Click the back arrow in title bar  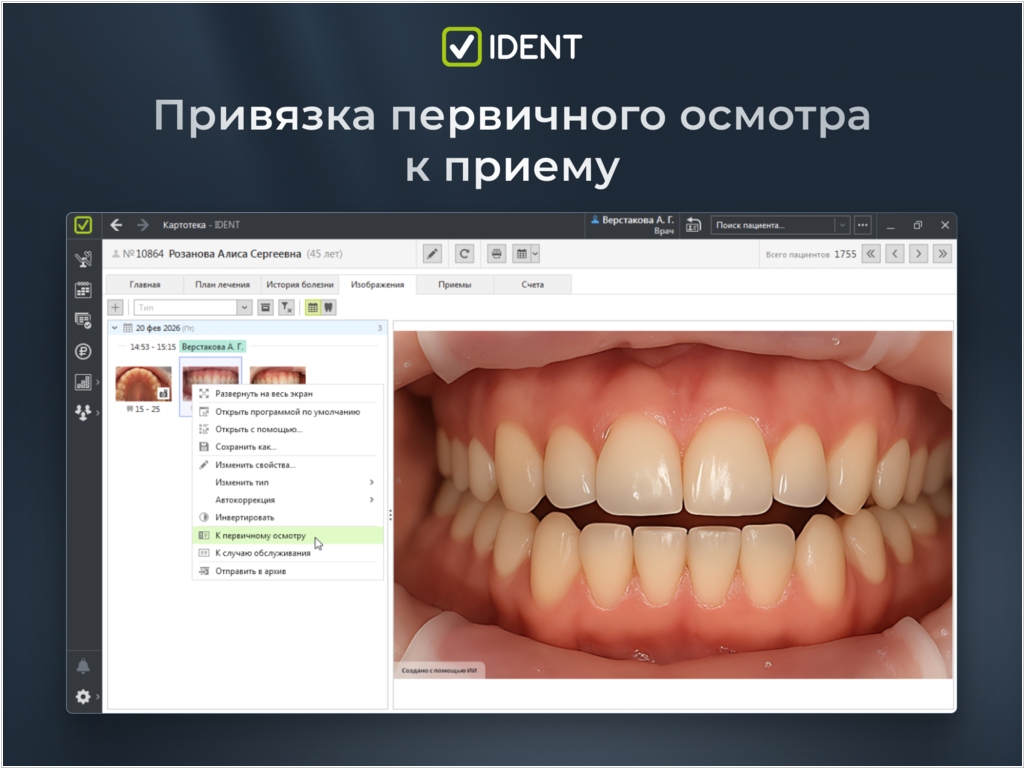point(116,225)
